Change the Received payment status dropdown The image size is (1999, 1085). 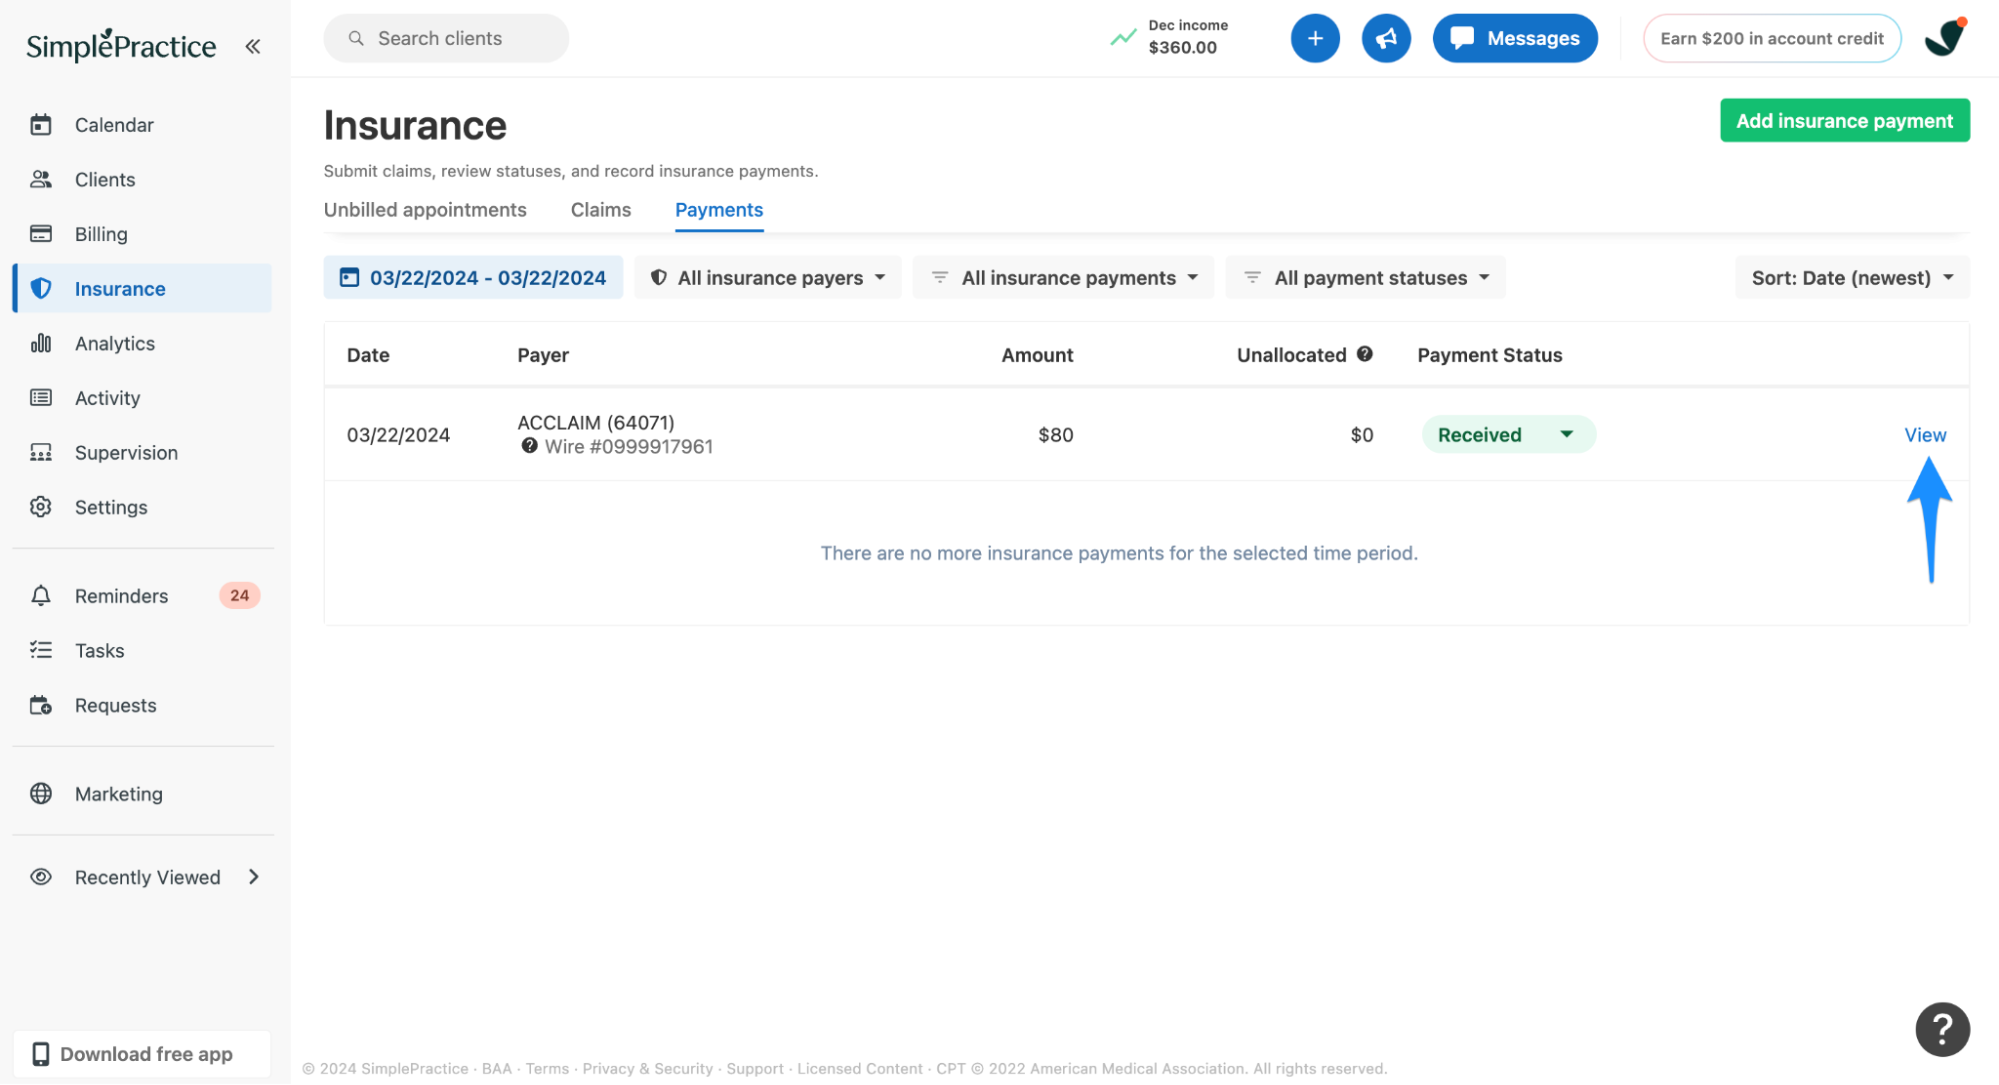[1509, 435]
